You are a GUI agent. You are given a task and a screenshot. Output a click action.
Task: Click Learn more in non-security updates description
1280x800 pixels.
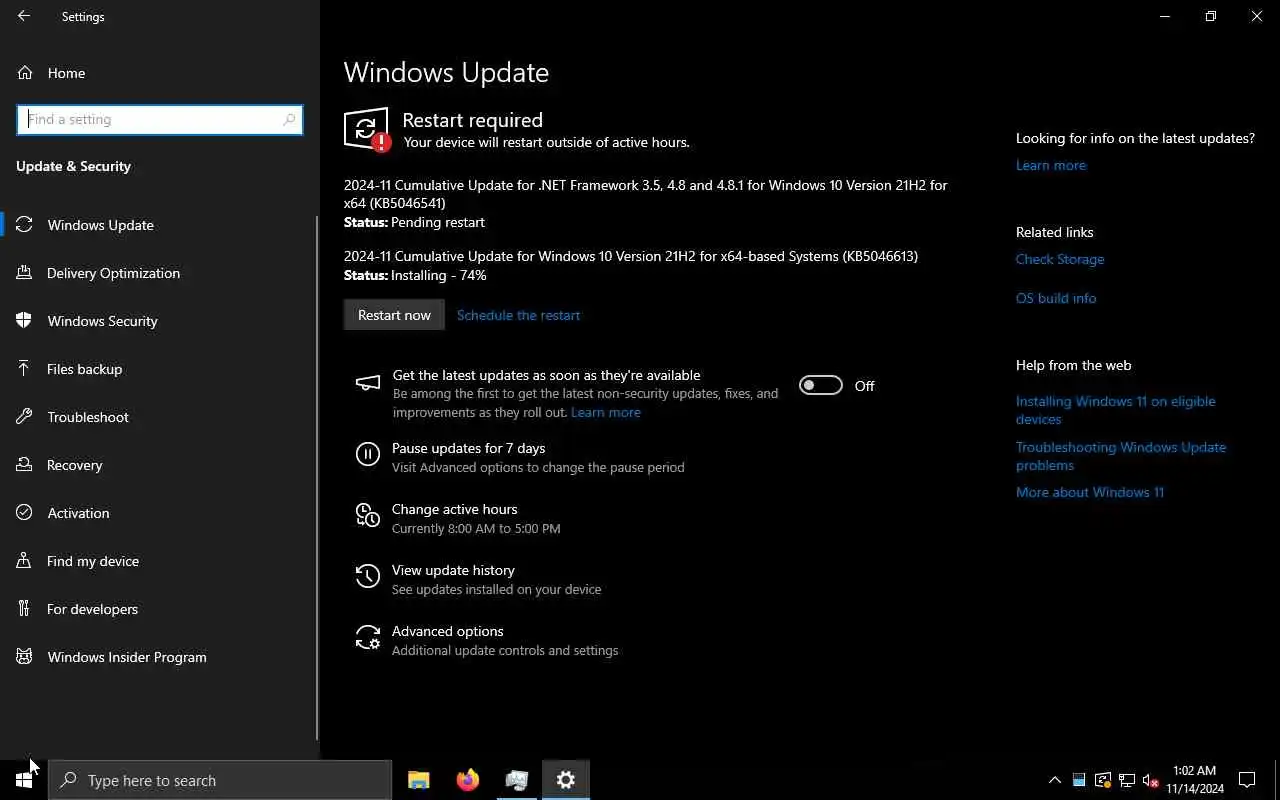click(x=606, y=412)
